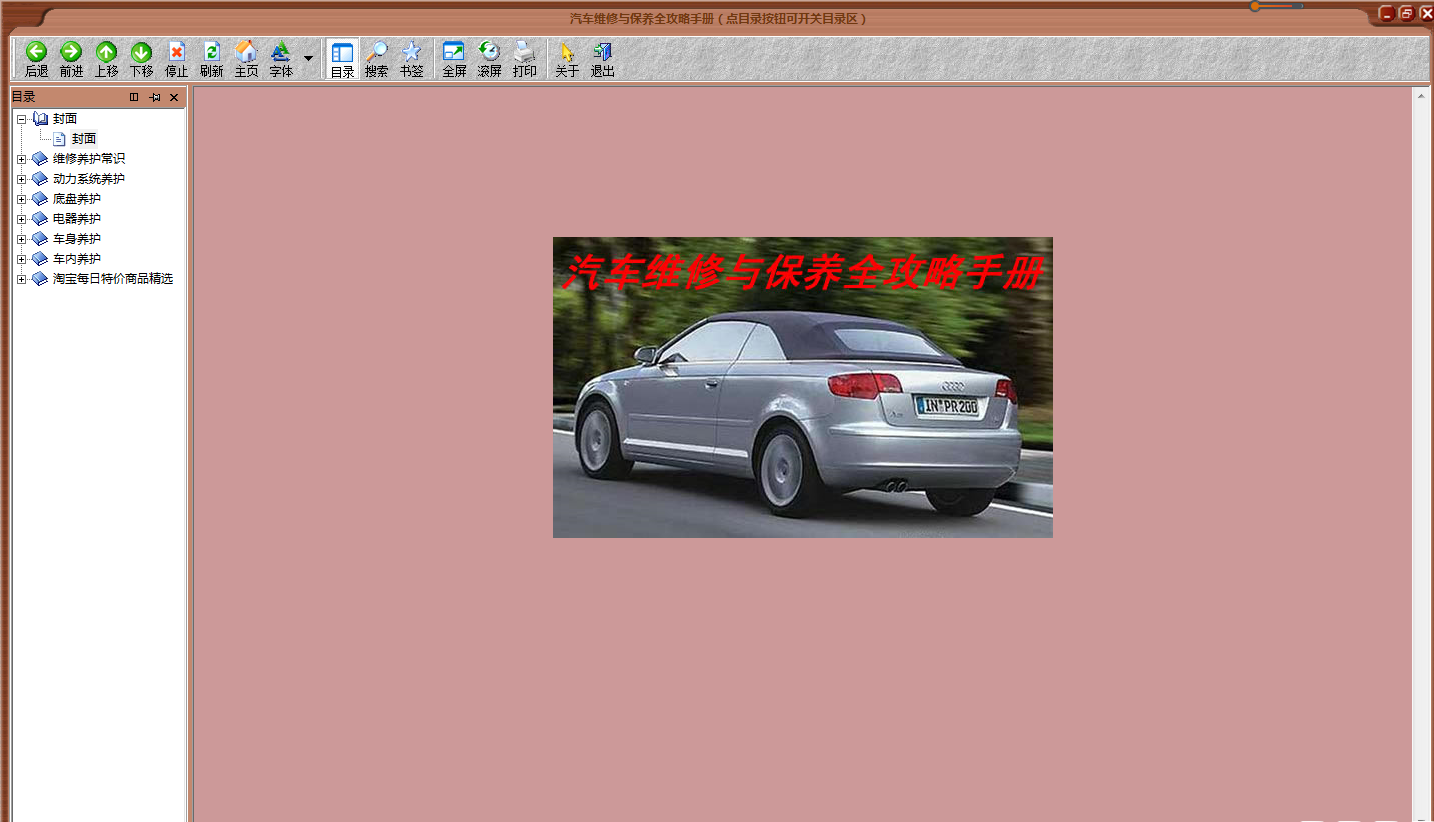
Task: Open the dropdown arrow next to 字体
Action: pos(308,58)
